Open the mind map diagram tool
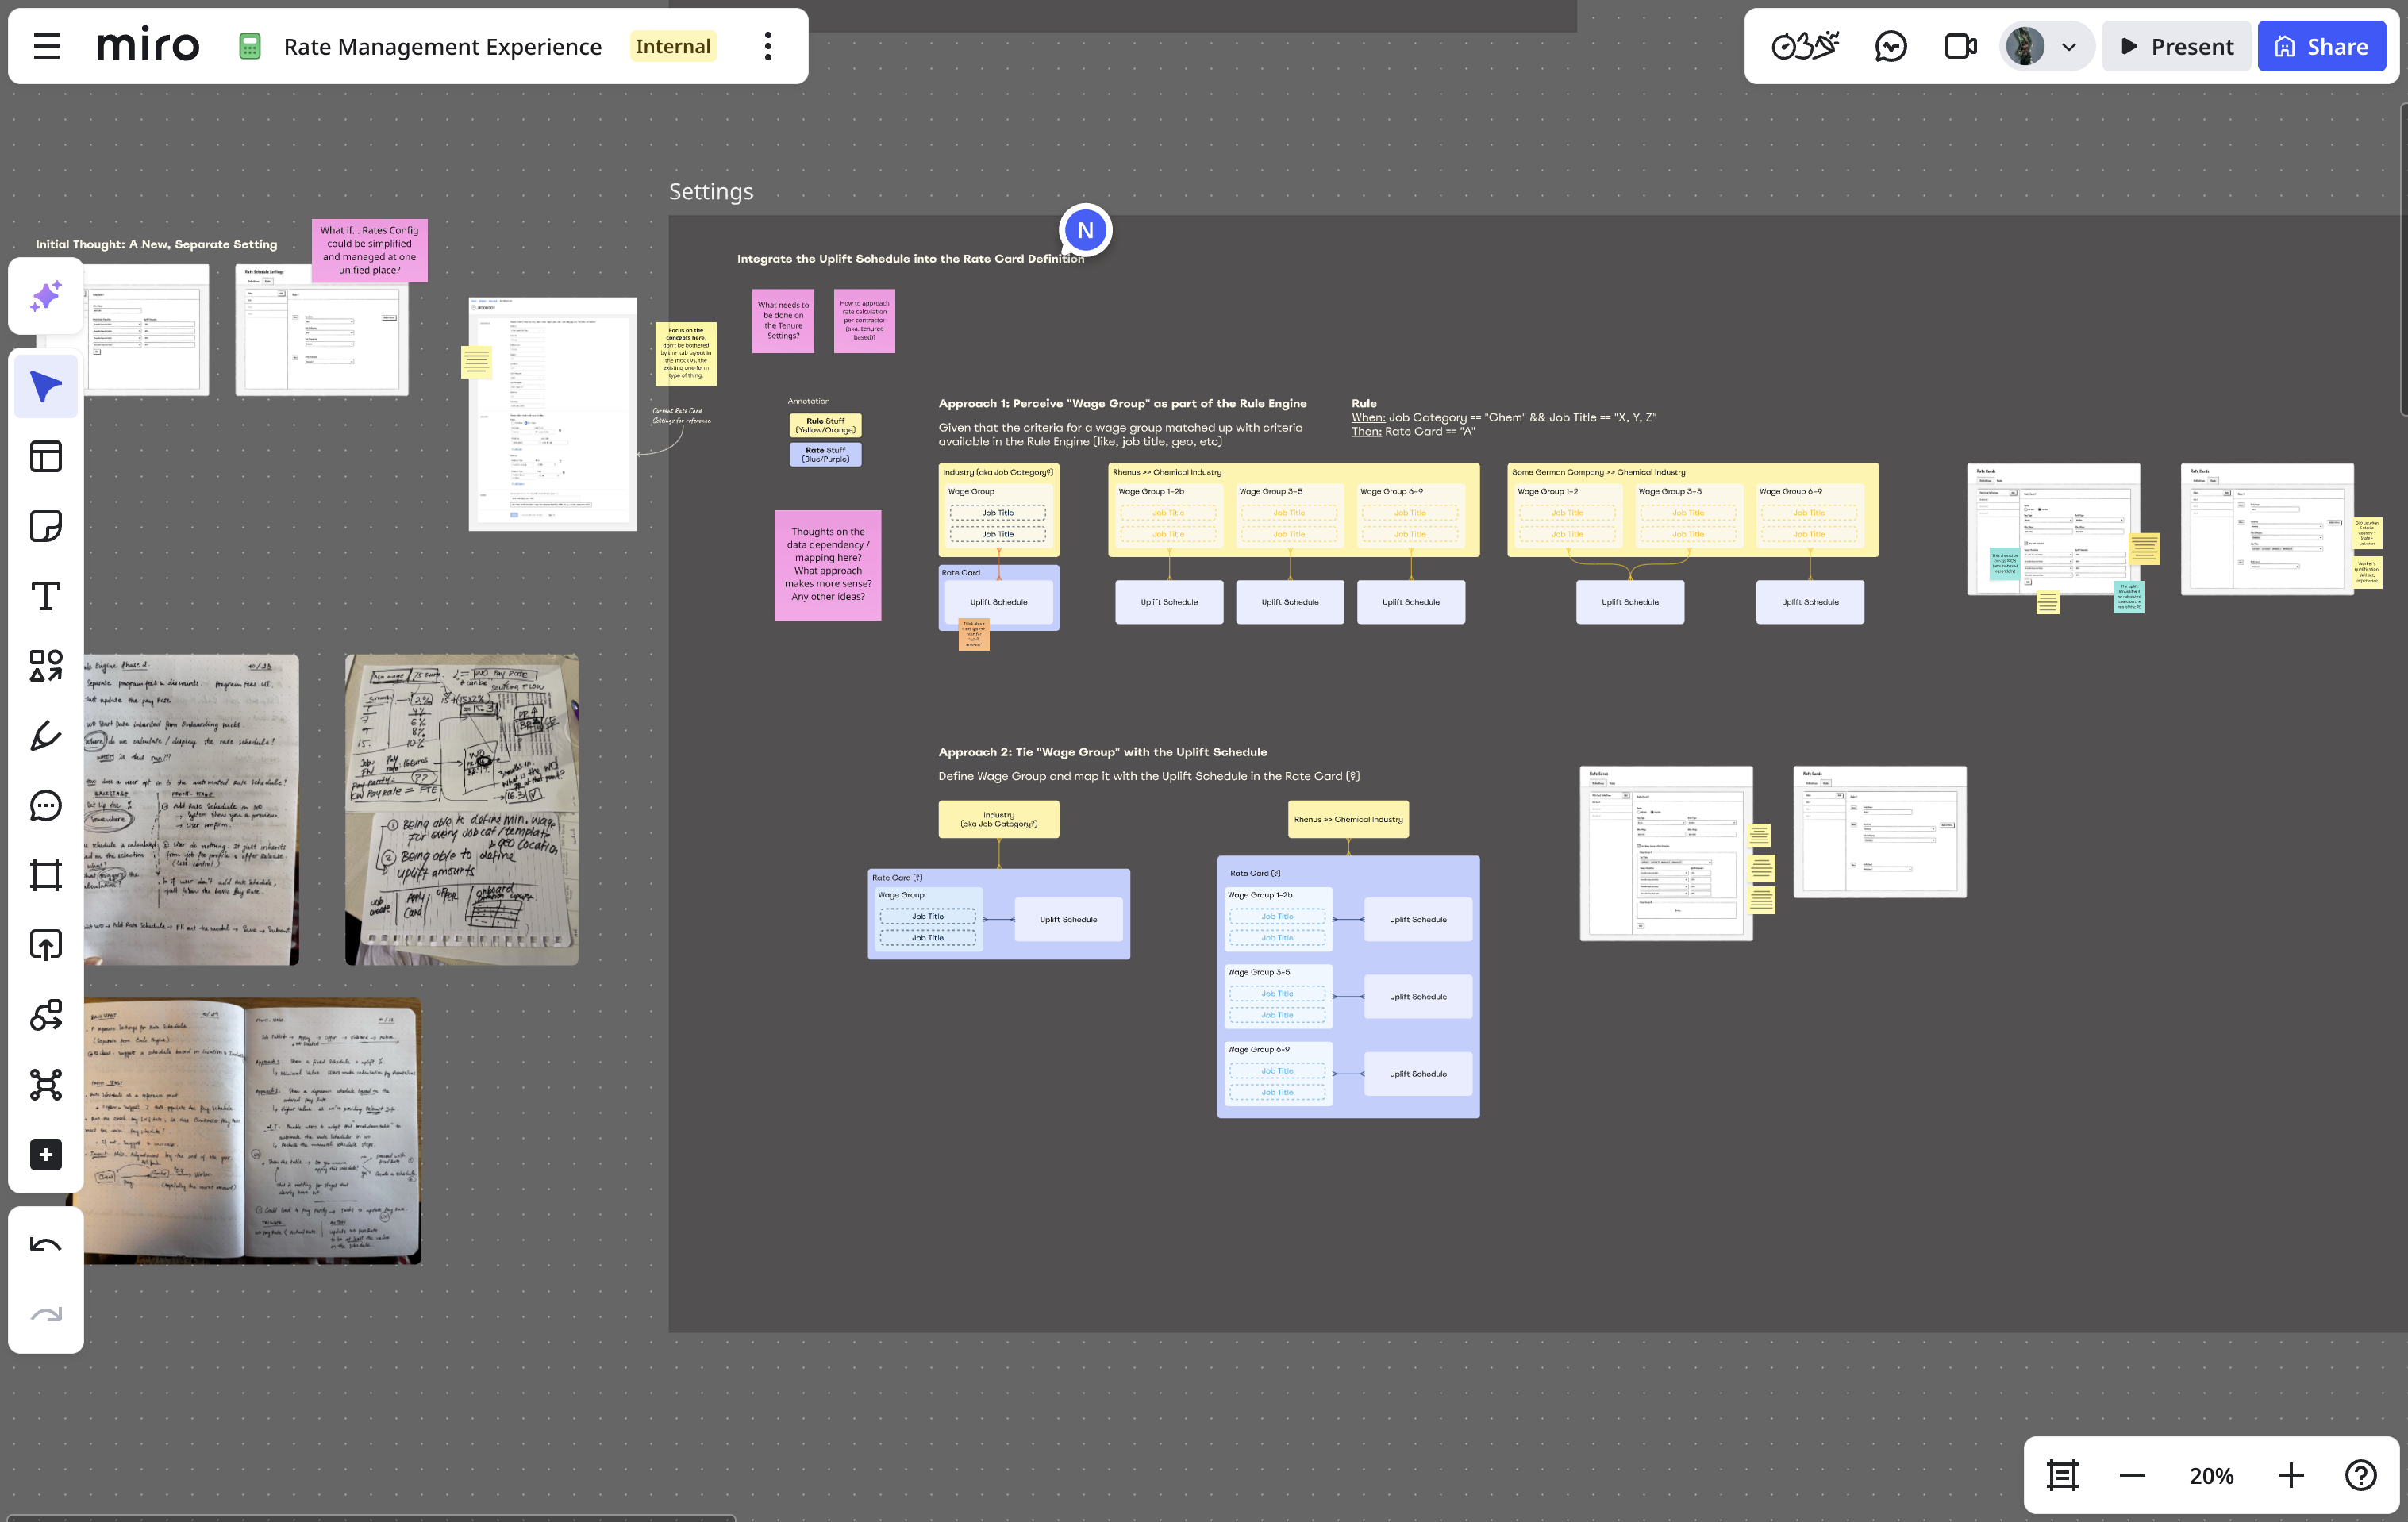Screen dimensions: 2408x1522 46,1085
